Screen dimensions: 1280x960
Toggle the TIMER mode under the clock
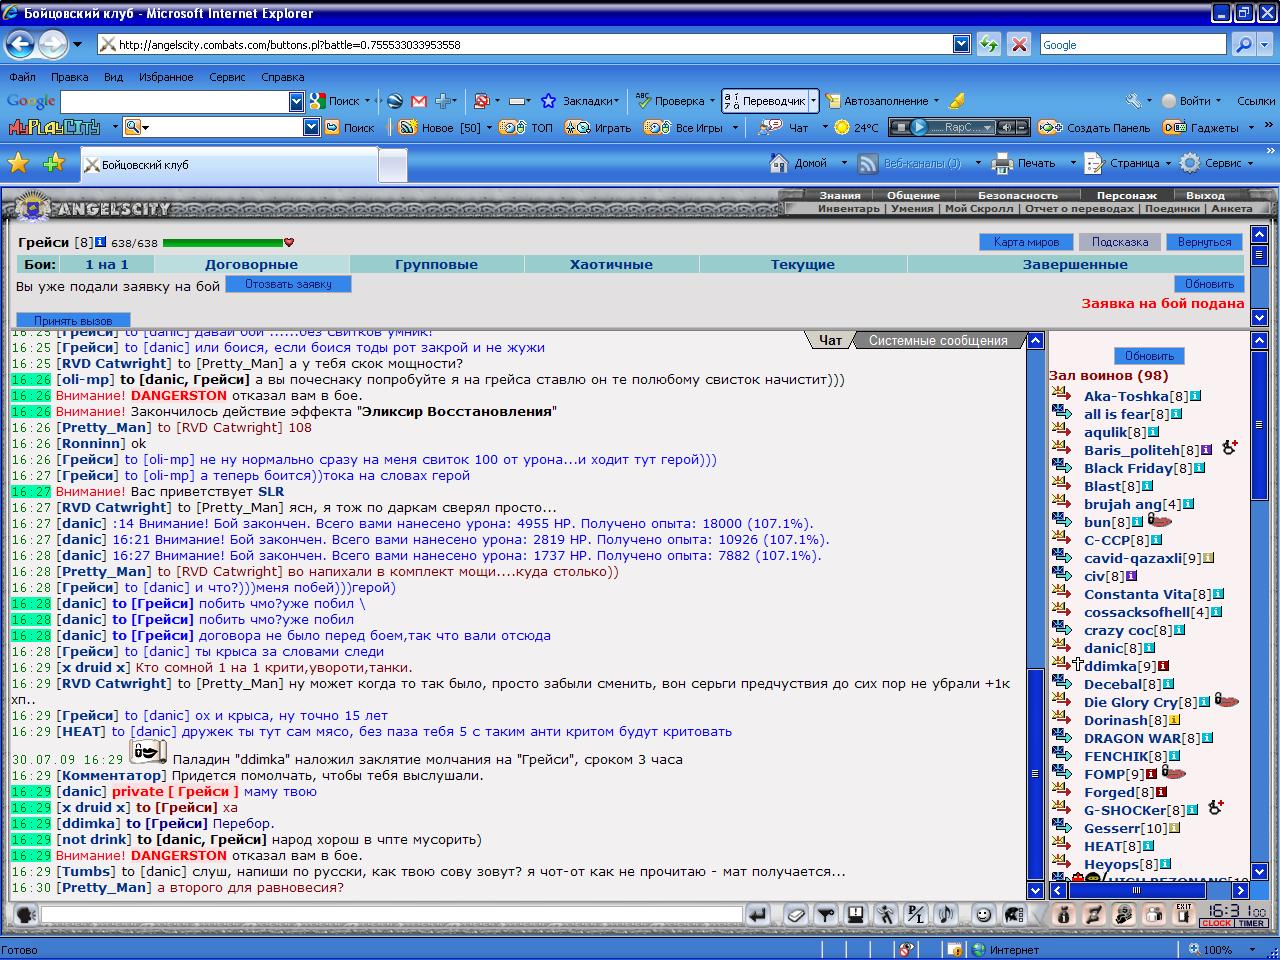pos(1252,923)
